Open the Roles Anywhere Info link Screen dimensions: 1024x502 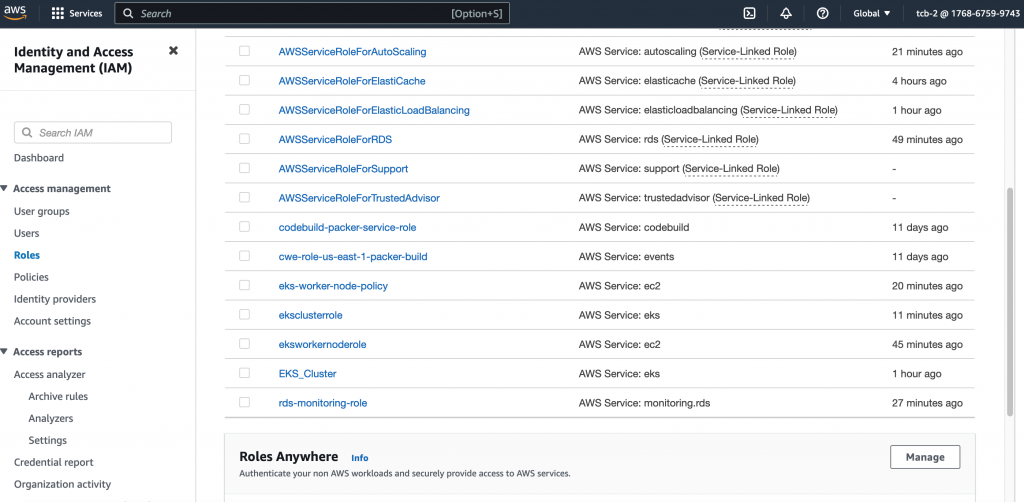tap(360, 458)
